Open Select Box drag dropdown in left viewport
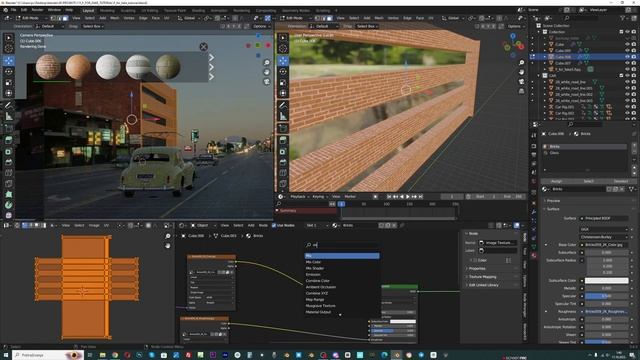 tap(93, 26)
